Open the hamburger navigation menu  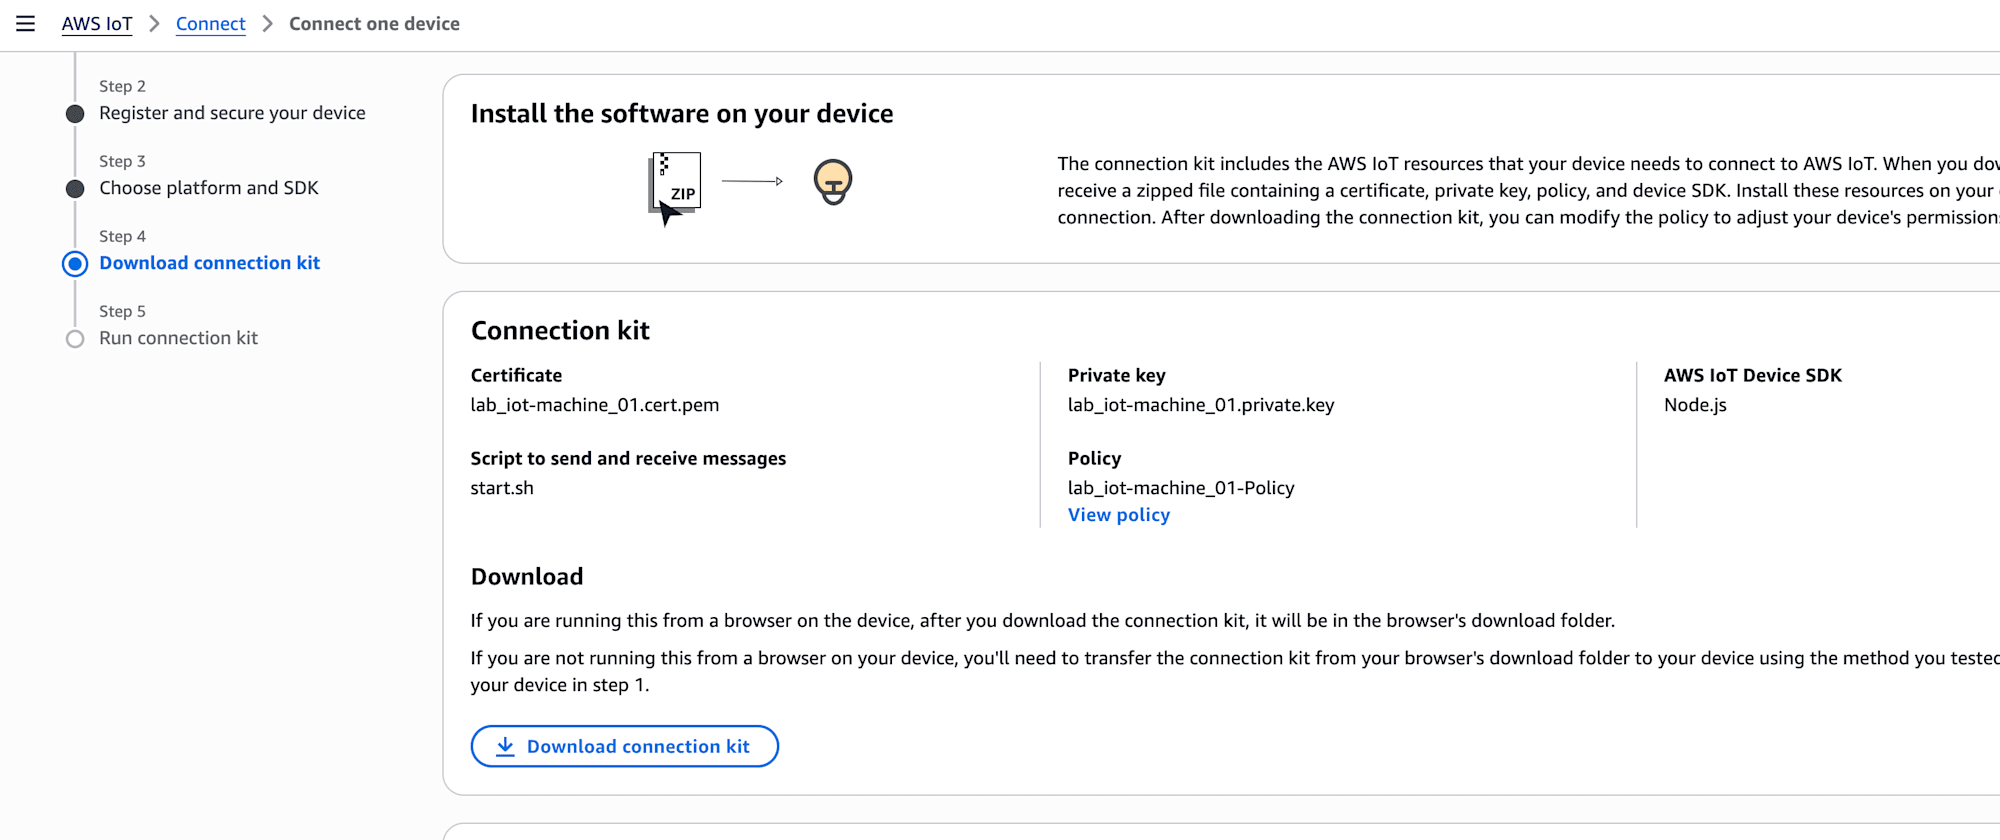click(x=26, y=24)
